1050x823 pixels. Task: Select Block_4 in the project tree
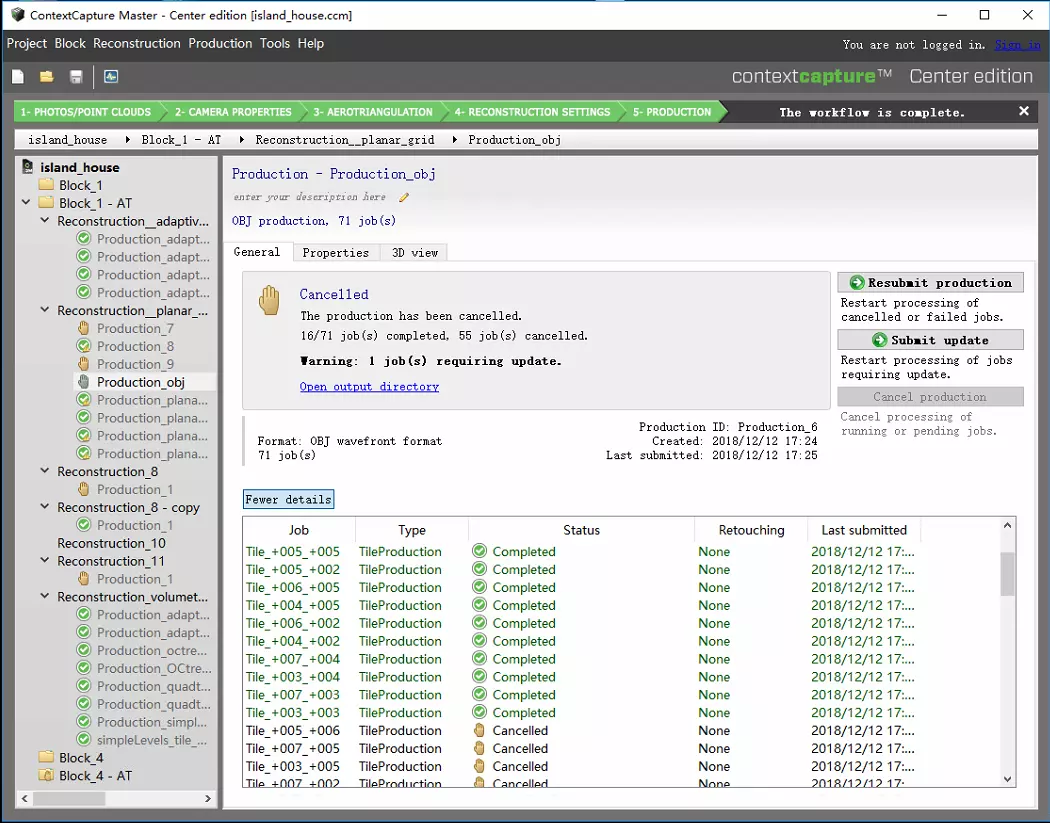tap(81, 757)
